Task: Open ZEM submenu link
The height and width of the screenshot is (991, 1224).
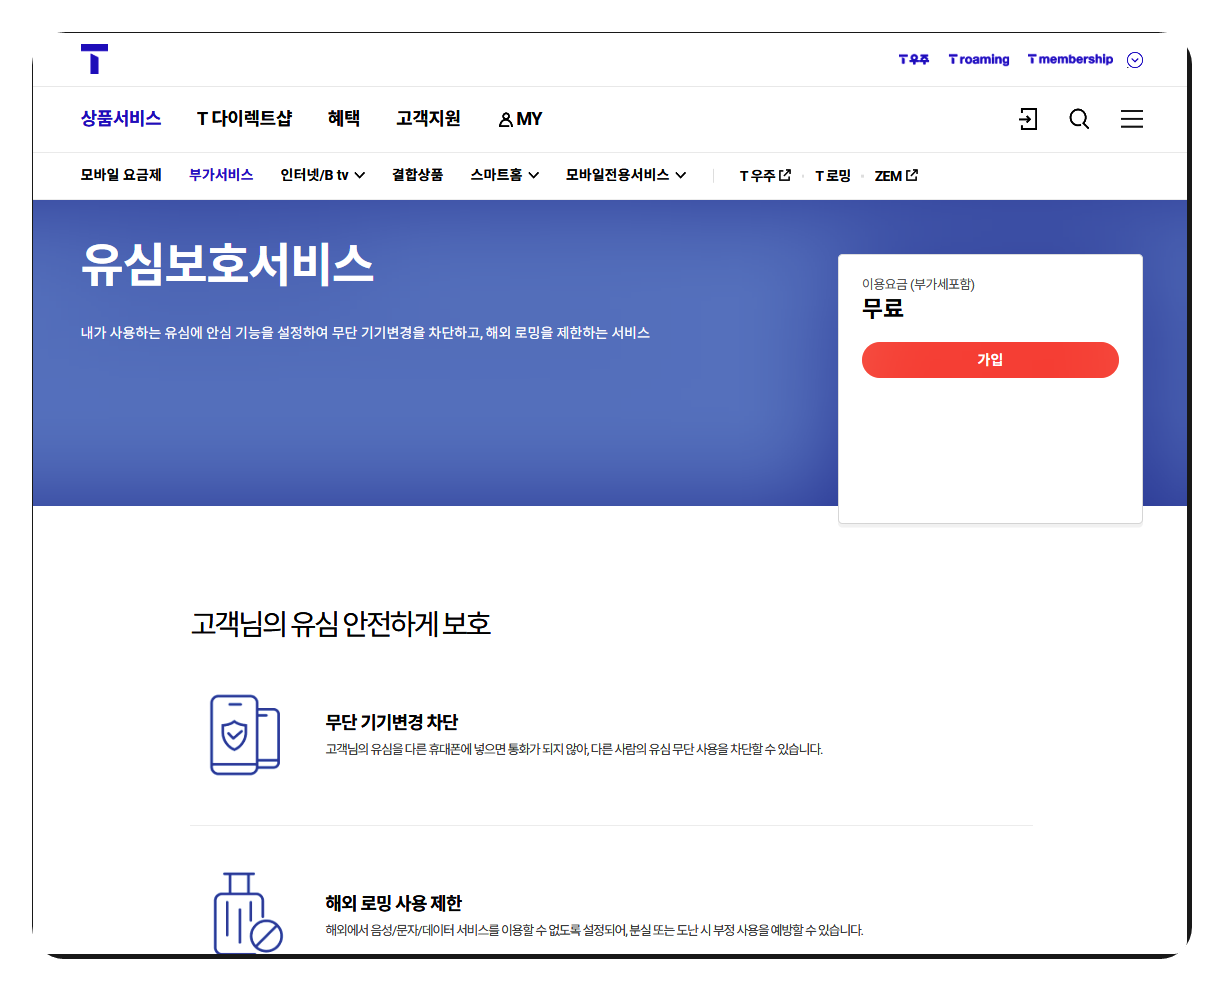Action: (896, 175)
